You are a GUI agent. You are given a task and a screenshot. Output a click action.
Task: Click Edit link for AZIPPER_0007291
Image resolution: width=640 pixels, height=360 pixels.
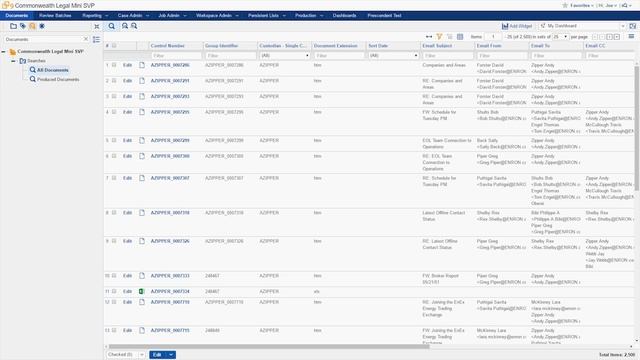(x=127, y=81)
